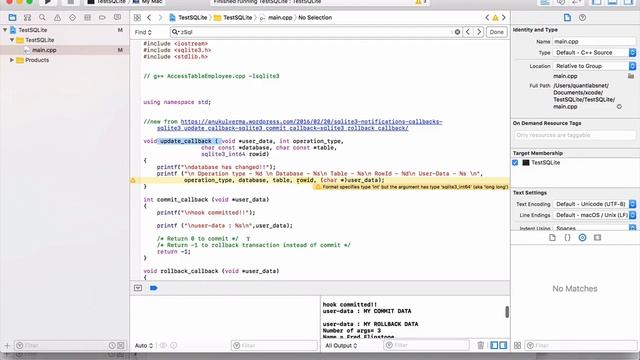Viewport: 640px width, 360px height.
Task: Show code snippet library
Action: [567, 238]
